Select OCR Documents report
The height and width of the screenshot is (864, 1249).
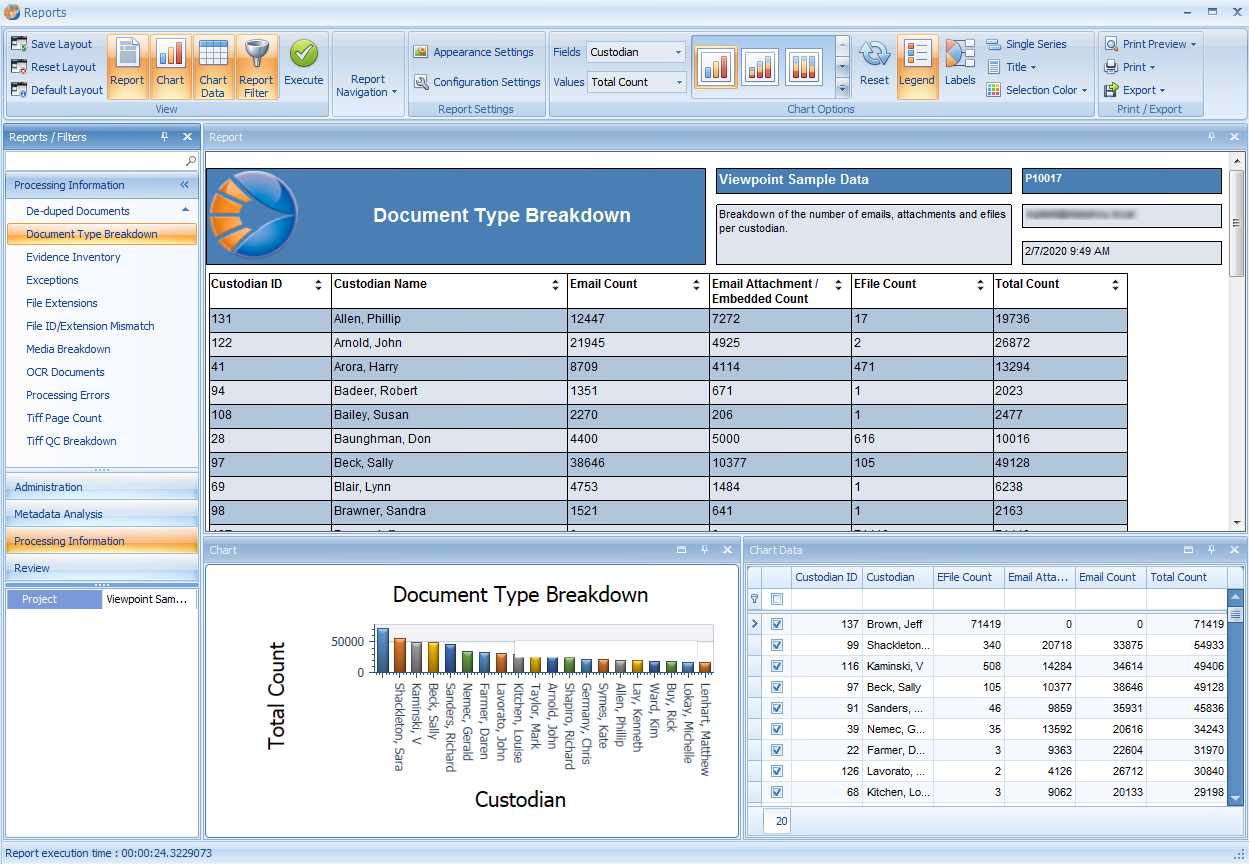[65, 372]
